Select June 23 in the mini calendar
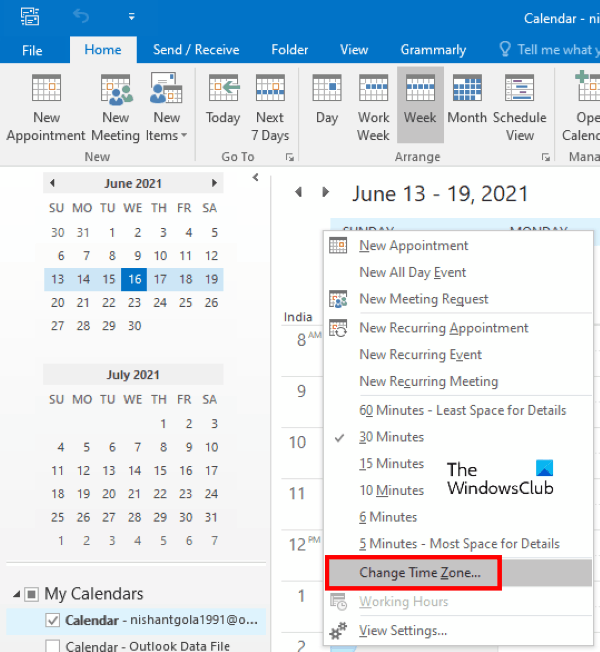This screenshot has height=652, width=600. 134,302
